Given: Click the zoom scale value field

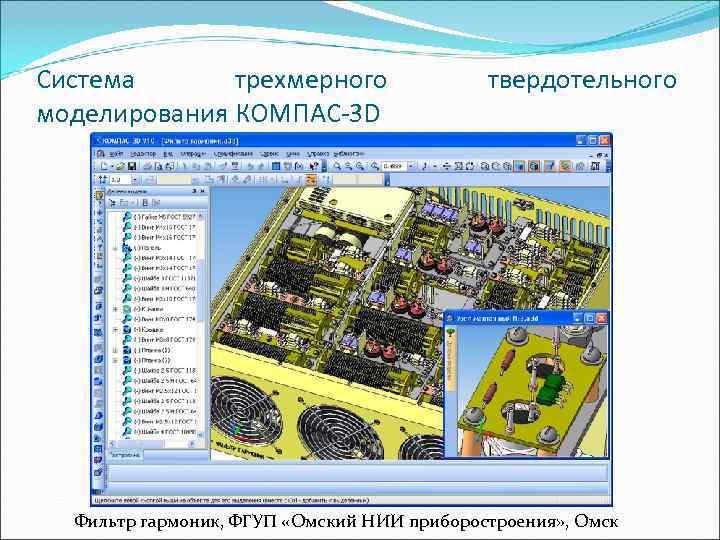Looking at the screenshot, I should [394, 166].
